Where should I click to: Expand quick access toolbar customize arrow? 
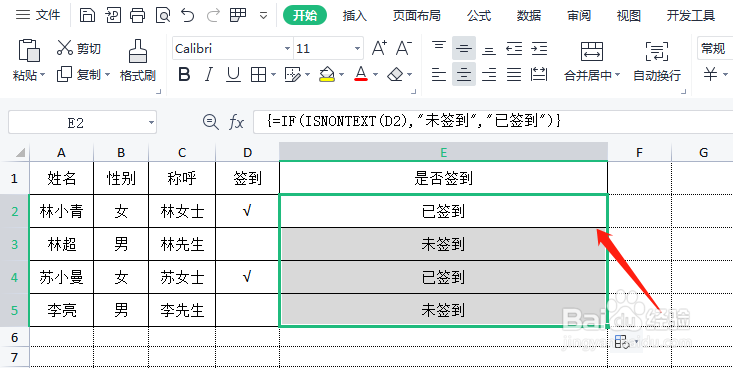tap(264, 15)
